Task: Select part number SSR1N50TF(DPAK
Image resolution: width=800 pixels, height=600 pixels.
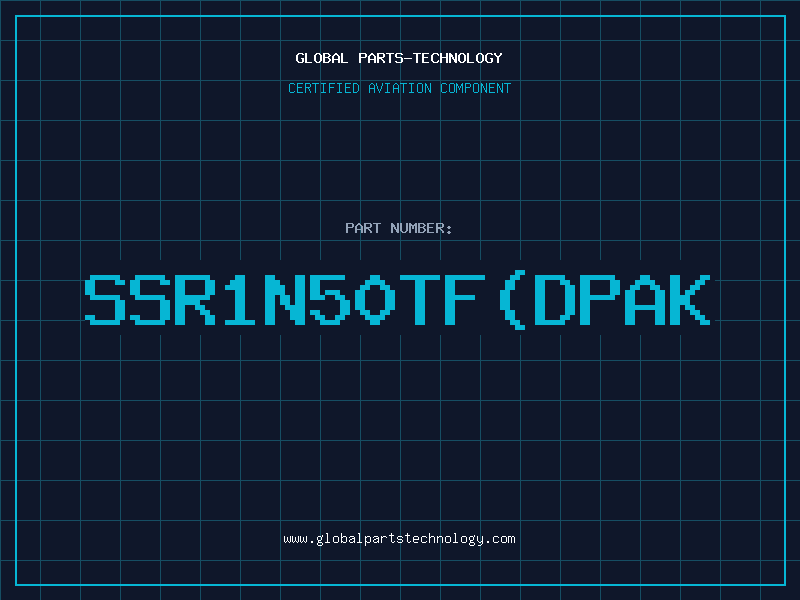Action: point(398,300)
